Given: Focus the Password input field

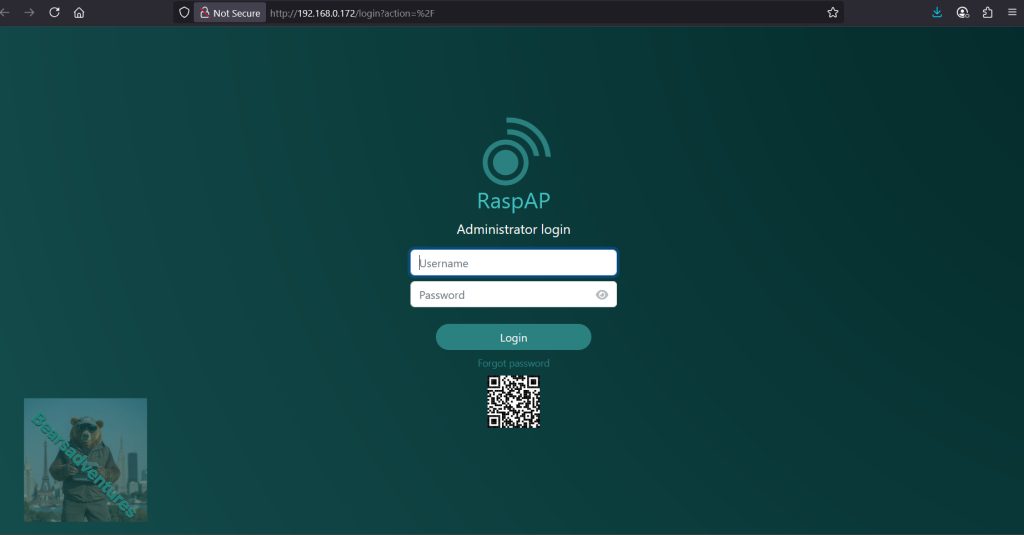Looking at the screenshot, I should tap(513, 295).
